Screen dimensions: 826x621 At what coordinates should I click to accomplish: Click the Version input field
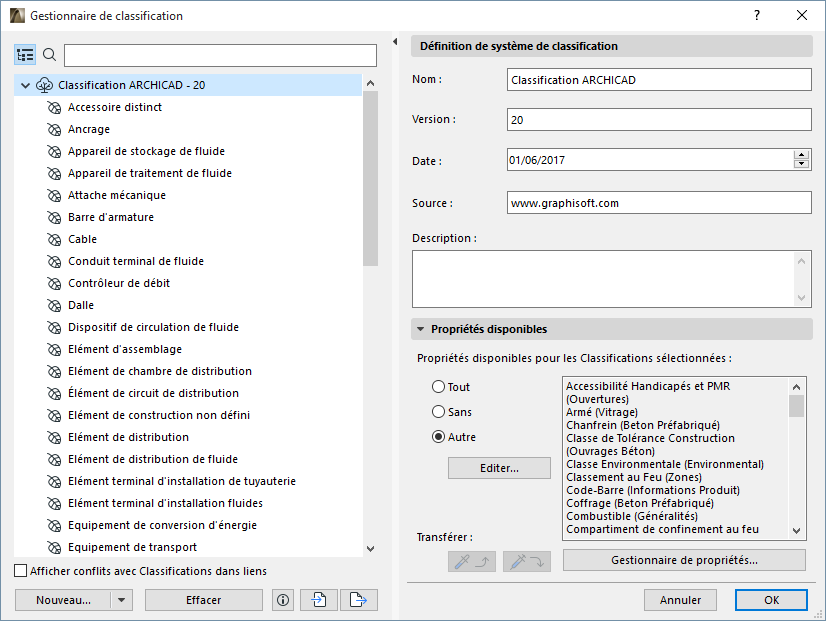657,119
